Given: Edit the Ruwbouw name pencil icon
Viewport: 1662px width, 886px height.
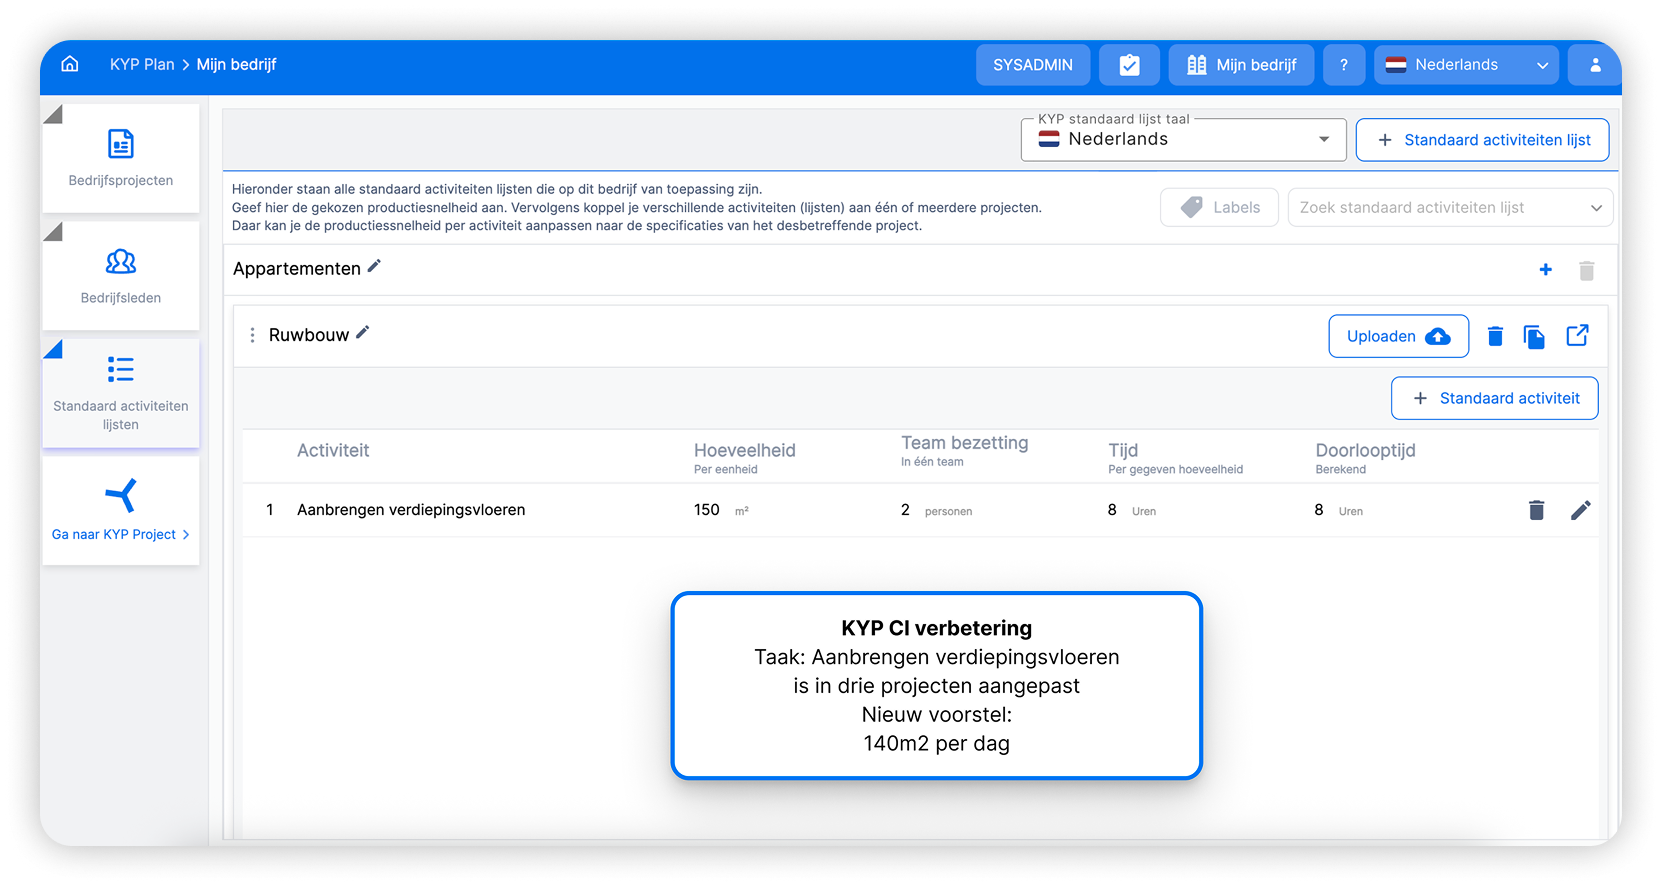Looking at the screenshot, I should [362, 333].
